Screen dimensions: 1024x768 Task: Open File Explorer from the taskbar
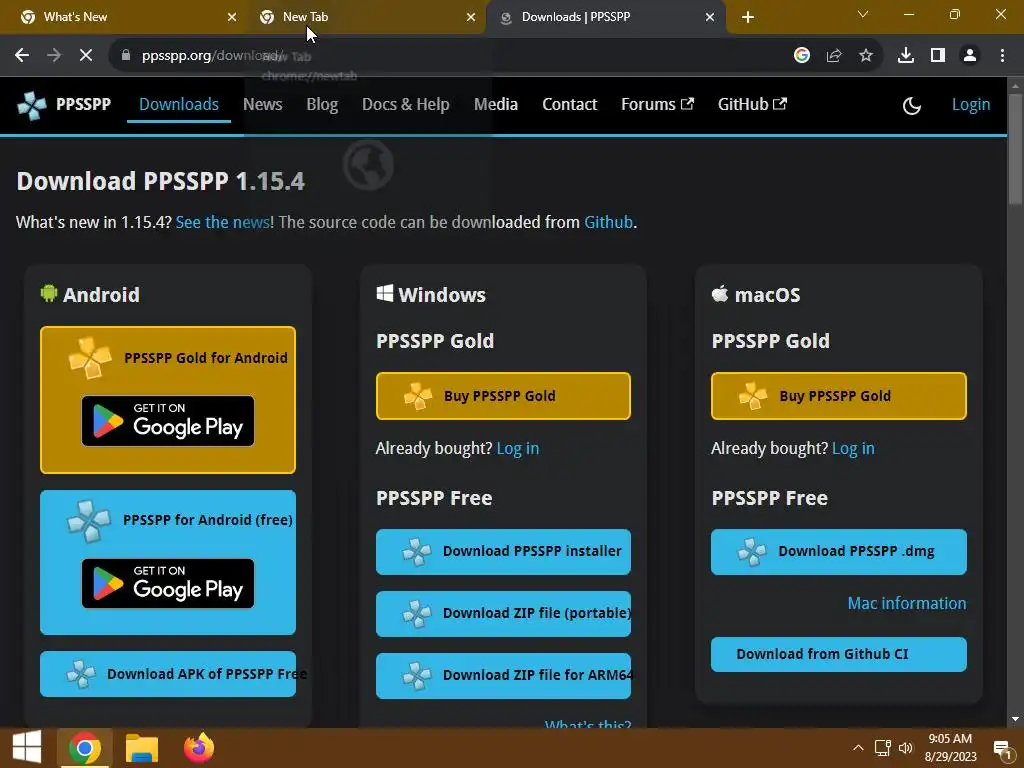click(142, 748)
